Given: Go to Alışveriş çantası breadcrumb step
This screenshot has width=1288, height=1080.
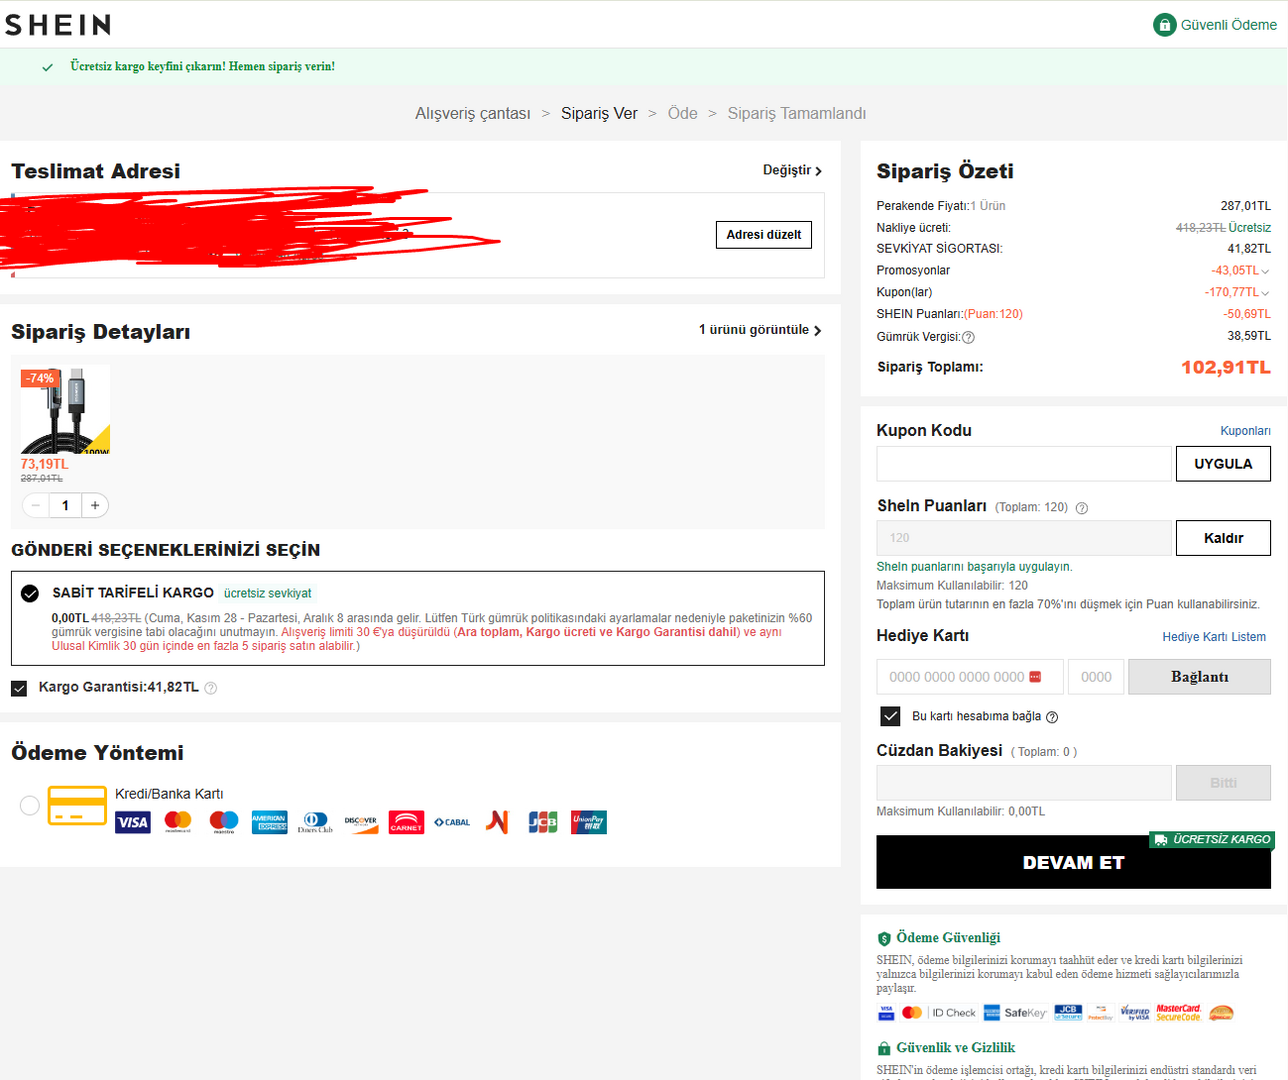Looking at the screenshot, I should [x=473, y=114].
